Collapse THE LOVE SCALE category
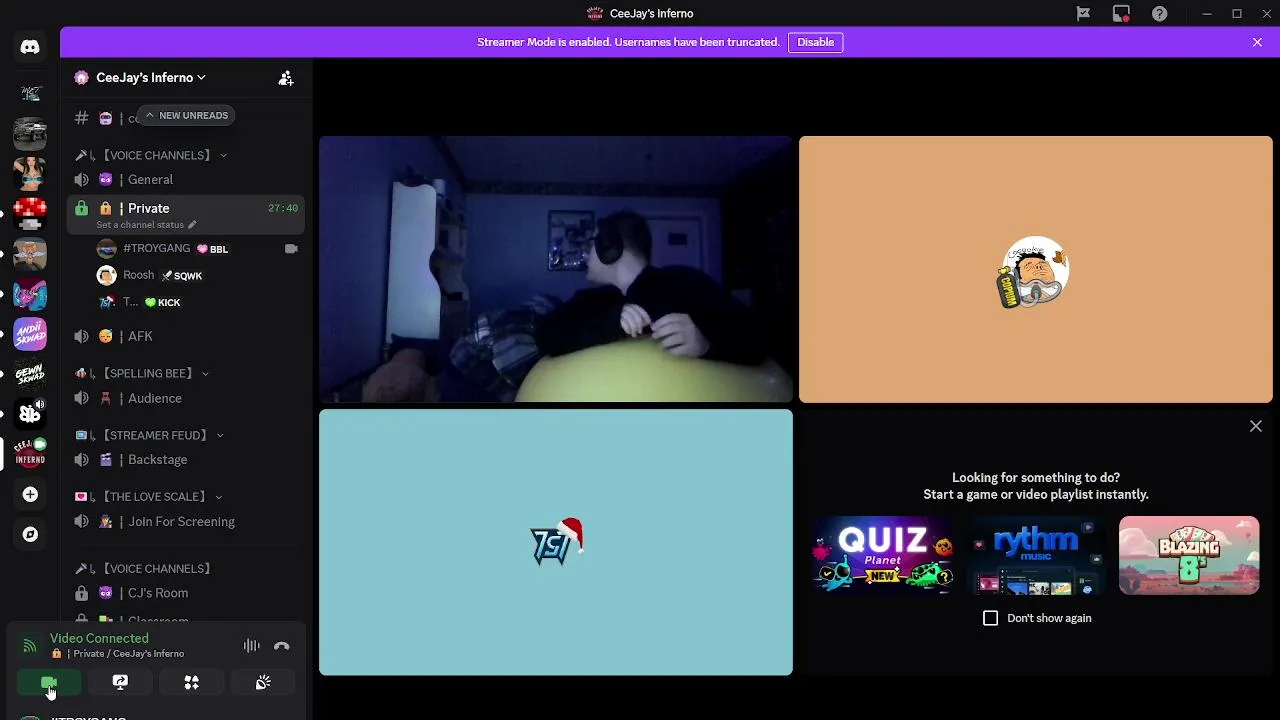This screenshot has height=720, width=1280. 149,496
